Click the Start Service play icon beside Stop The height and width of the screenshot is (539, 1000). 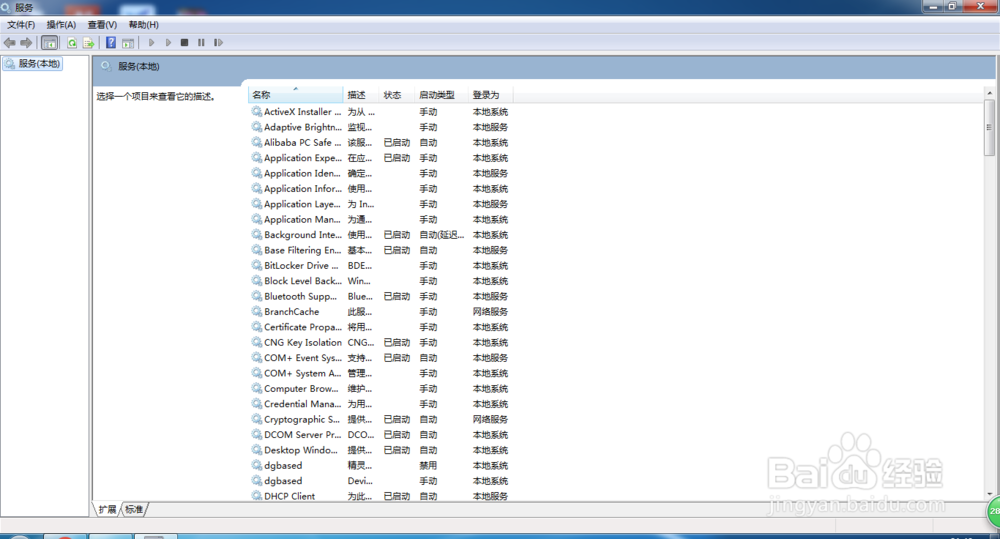pyautogui.click(x=168, y=43)
